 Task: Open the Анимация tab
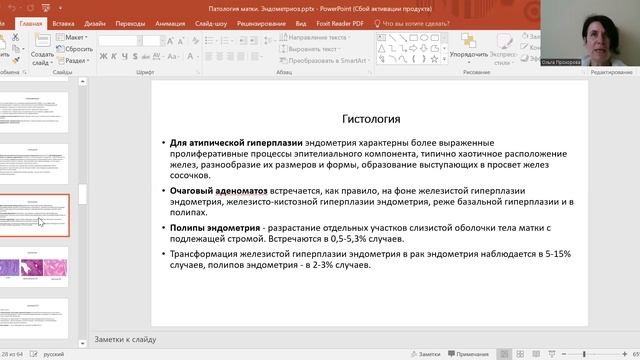coord(170,24)
